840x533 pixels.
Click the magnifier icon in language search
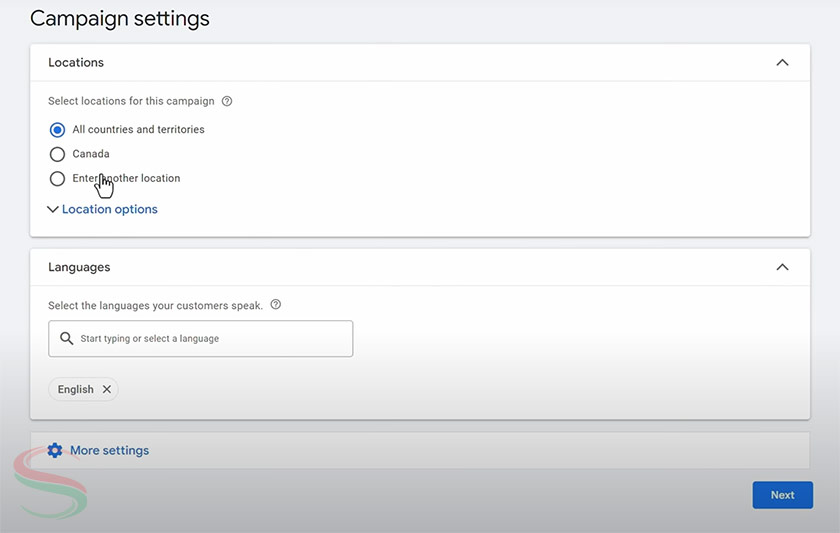click(x=67, y=339)
